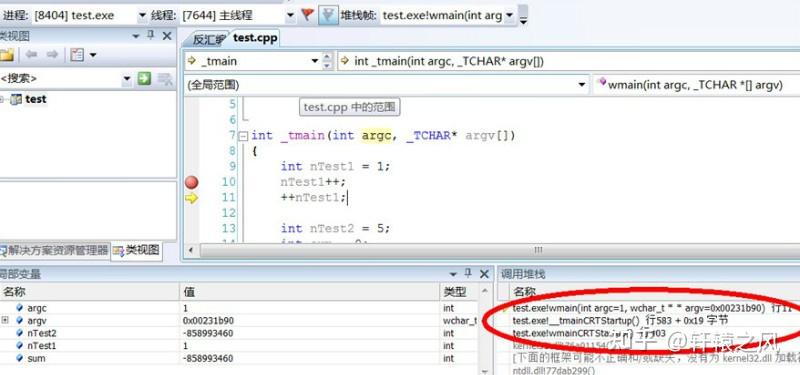The height and width of the screenshot is (375, 800).
Task: Select the nTest2 variable name in locals
Action: (x=42, y=333)
